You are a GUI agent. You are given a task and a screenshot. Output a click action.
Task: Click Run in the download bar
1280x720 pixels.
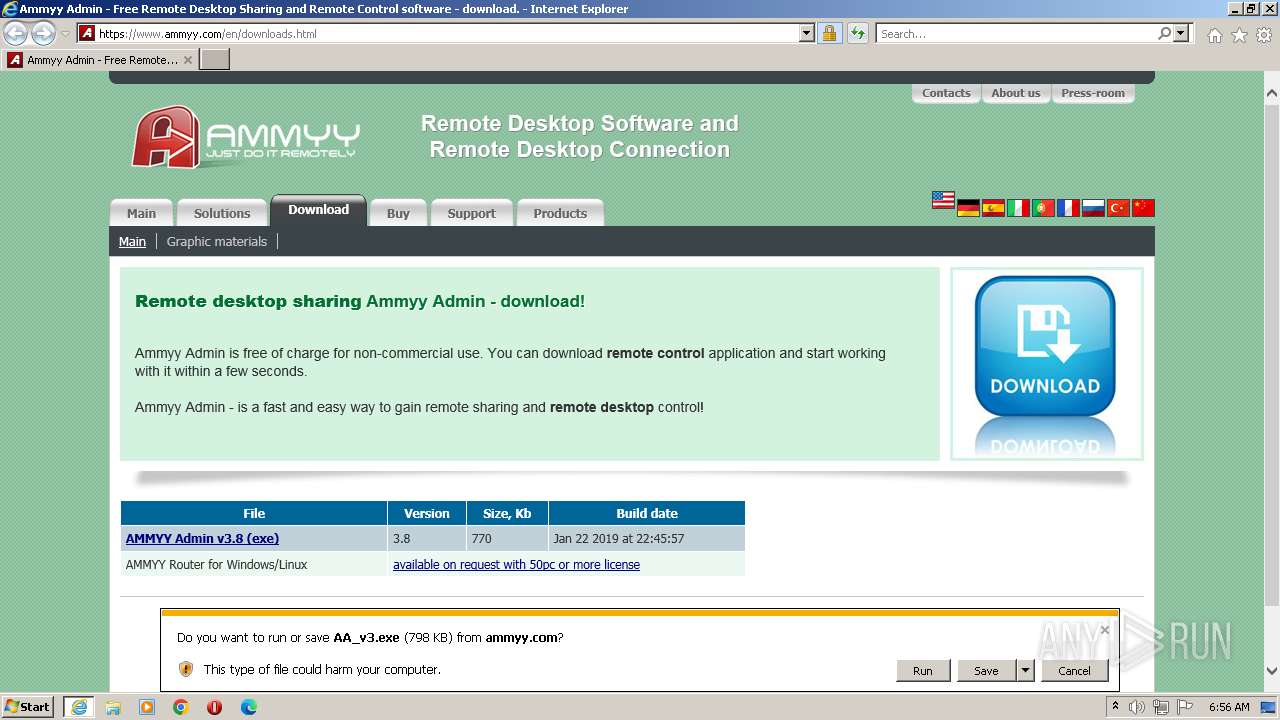pos(923,671)
